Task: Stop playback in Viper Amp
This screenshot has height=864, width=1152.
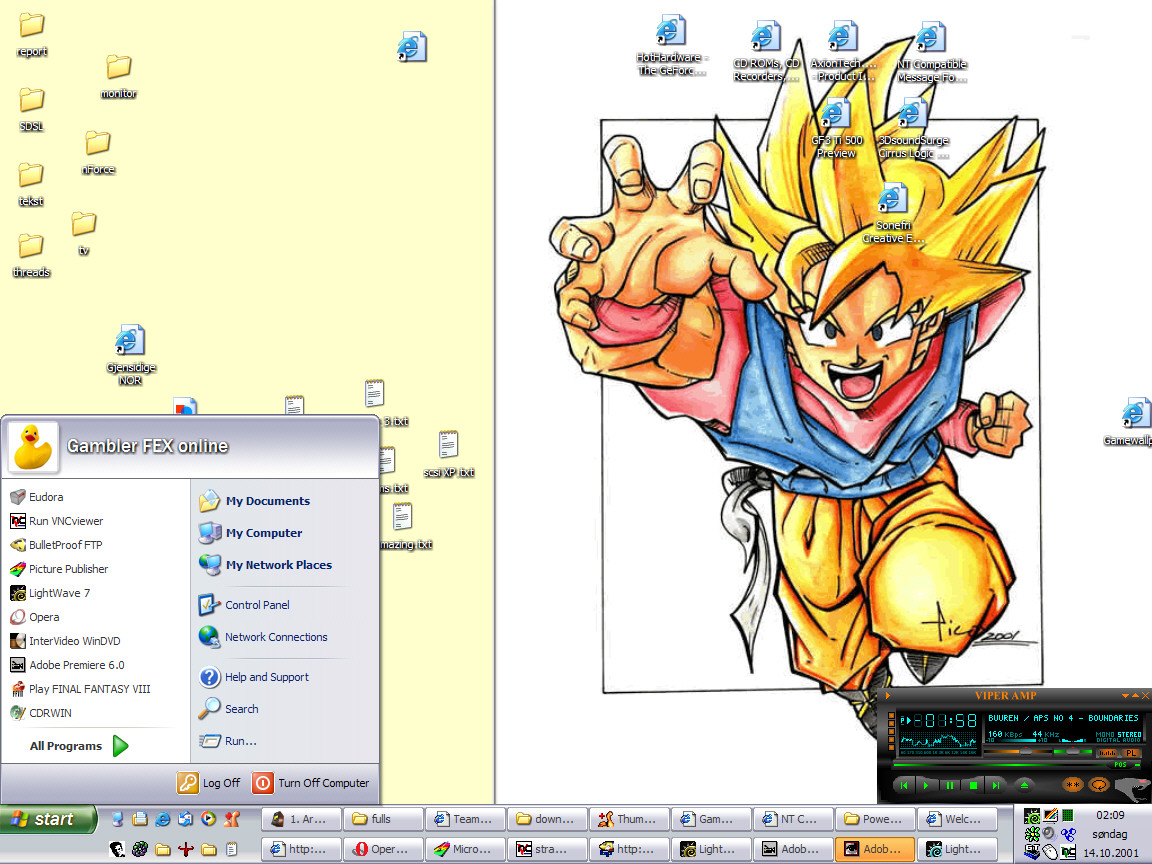Action: click(973, 785)
